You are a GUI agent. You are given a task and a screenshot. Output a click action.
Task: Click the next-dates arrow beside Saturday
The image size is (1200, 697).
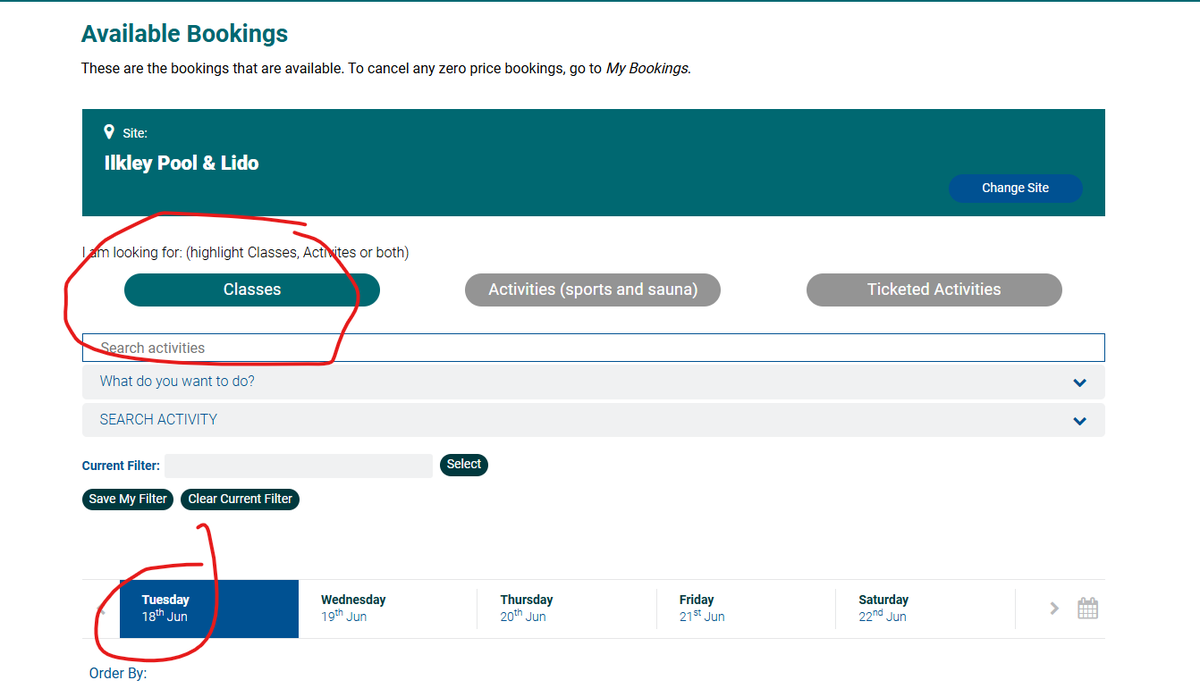[1054, 608]
